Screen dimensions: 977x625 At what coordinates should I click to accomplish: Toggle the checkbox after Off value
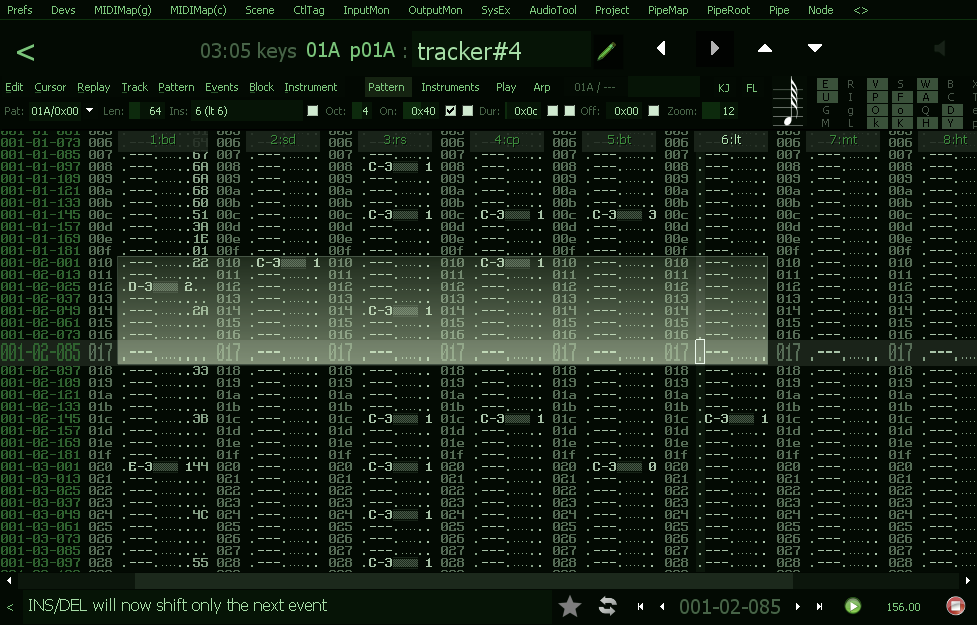[654, 111]
